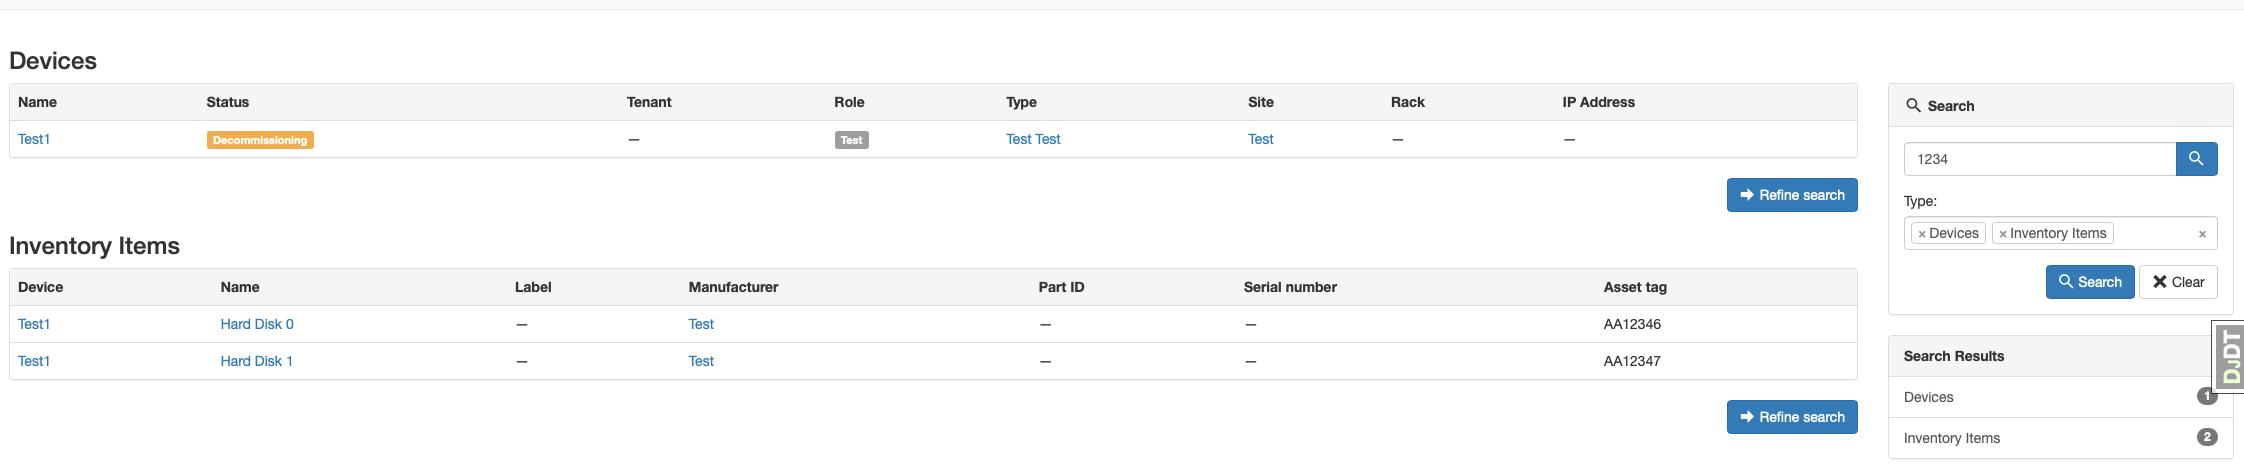The width and height of the screenshot is (2244, 474).
Task: Remove the Inventory Items tag from Type
Action: click(x=2003, y=234)
